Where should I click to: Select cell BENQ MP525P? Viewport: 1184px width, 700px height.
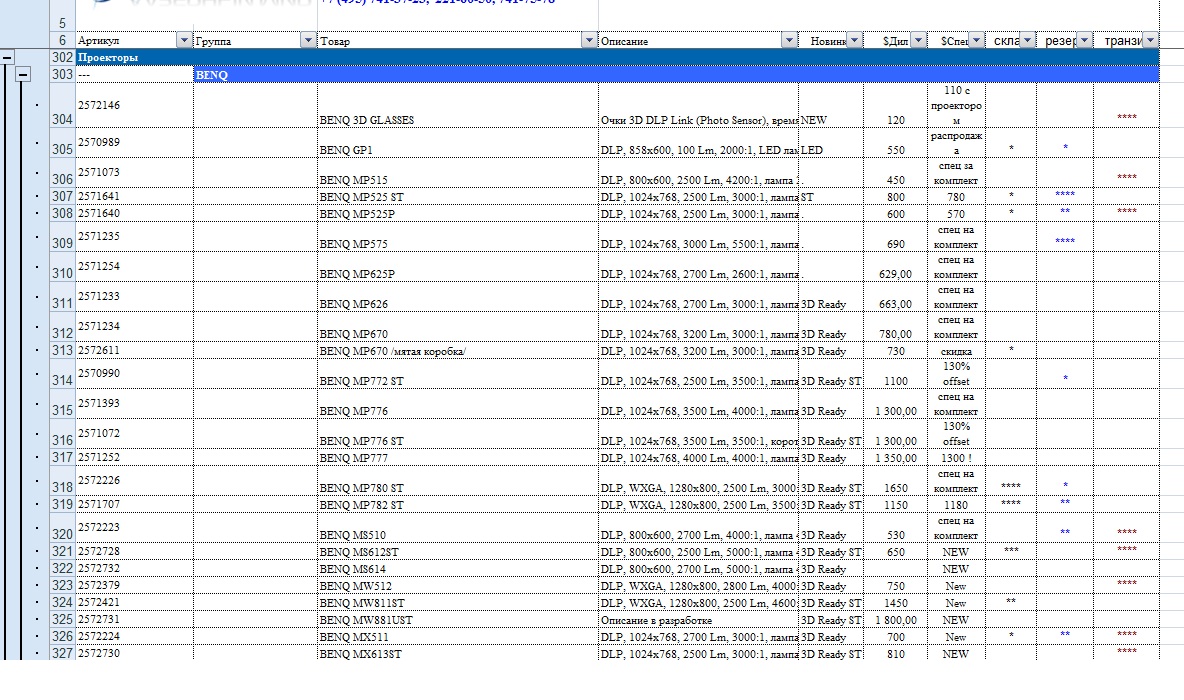[x=458, y=214]
